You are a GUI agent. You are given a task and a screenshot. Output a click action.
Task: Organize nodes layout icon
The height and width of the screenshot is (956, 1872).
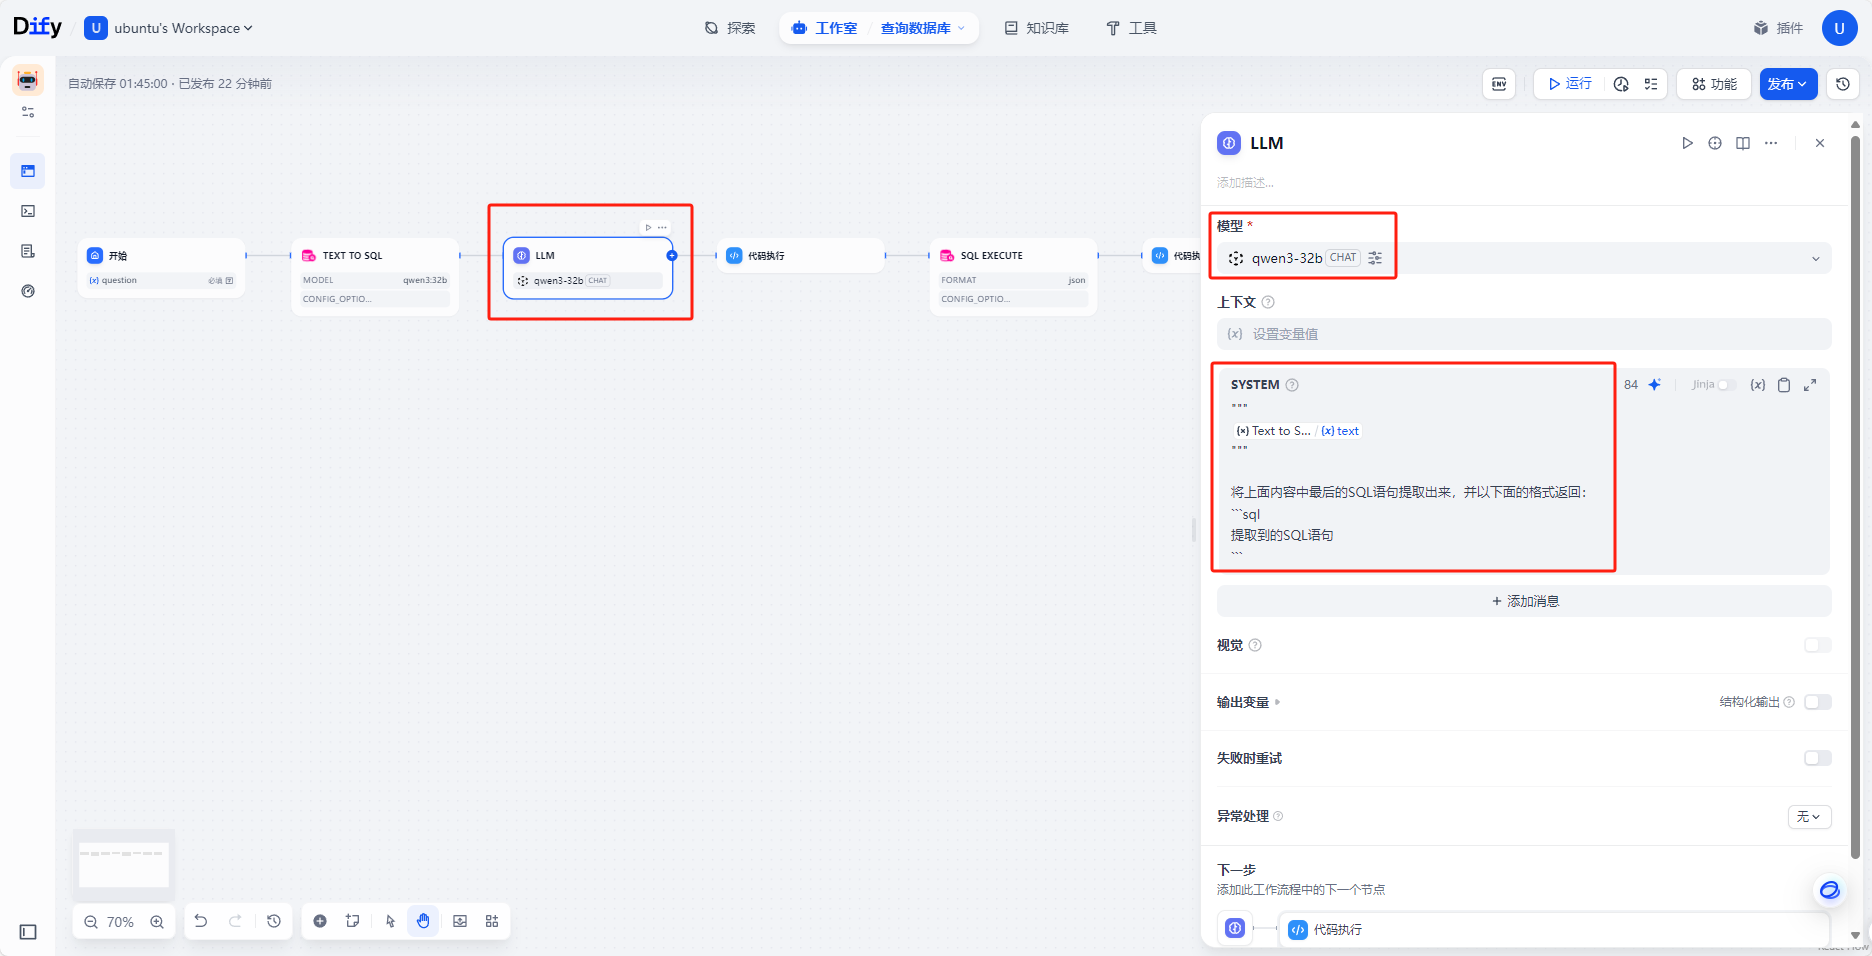coord(492,921)
